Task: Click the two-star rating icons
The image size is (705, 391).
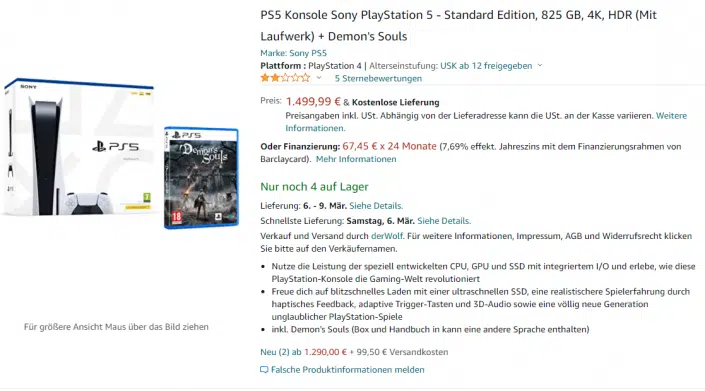Action: [286, 78]
